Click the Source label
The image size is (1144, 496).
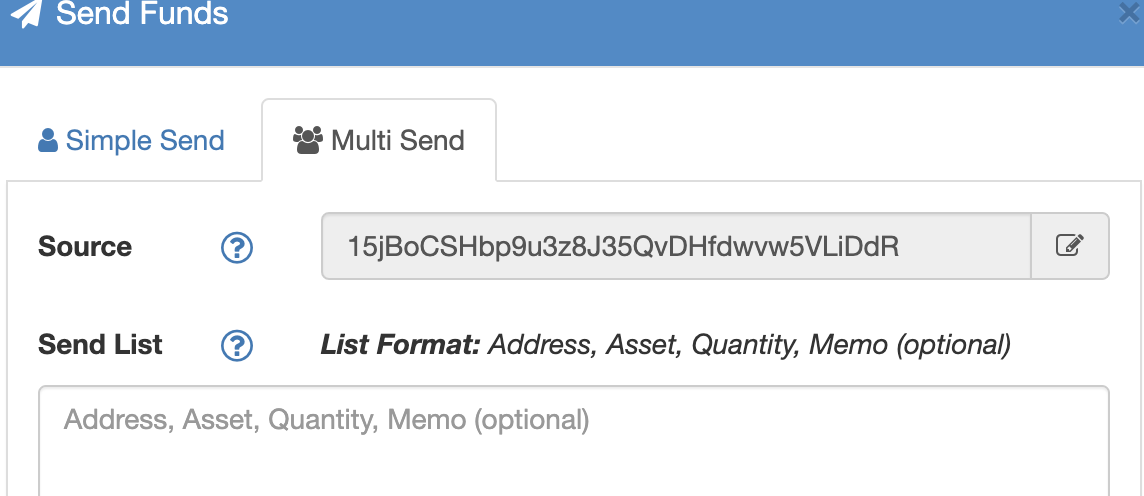point(85,247)
